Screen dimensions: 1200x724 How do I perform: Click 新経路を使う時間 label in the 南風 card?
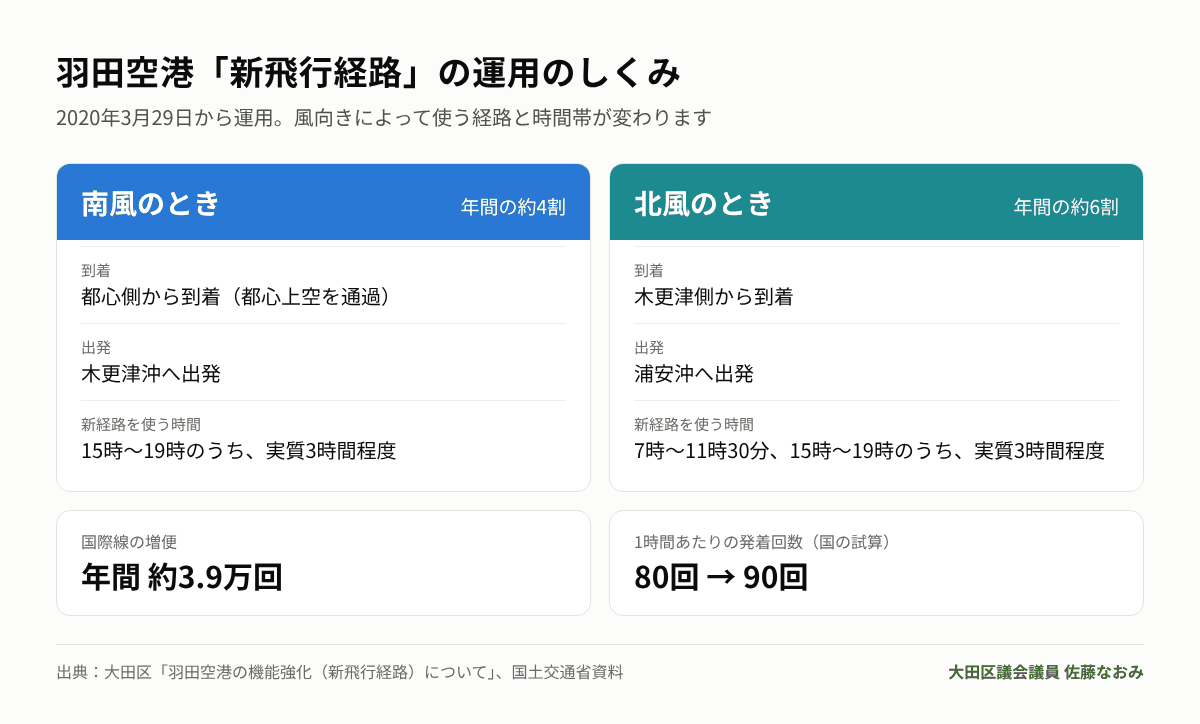tap(141, 424)
